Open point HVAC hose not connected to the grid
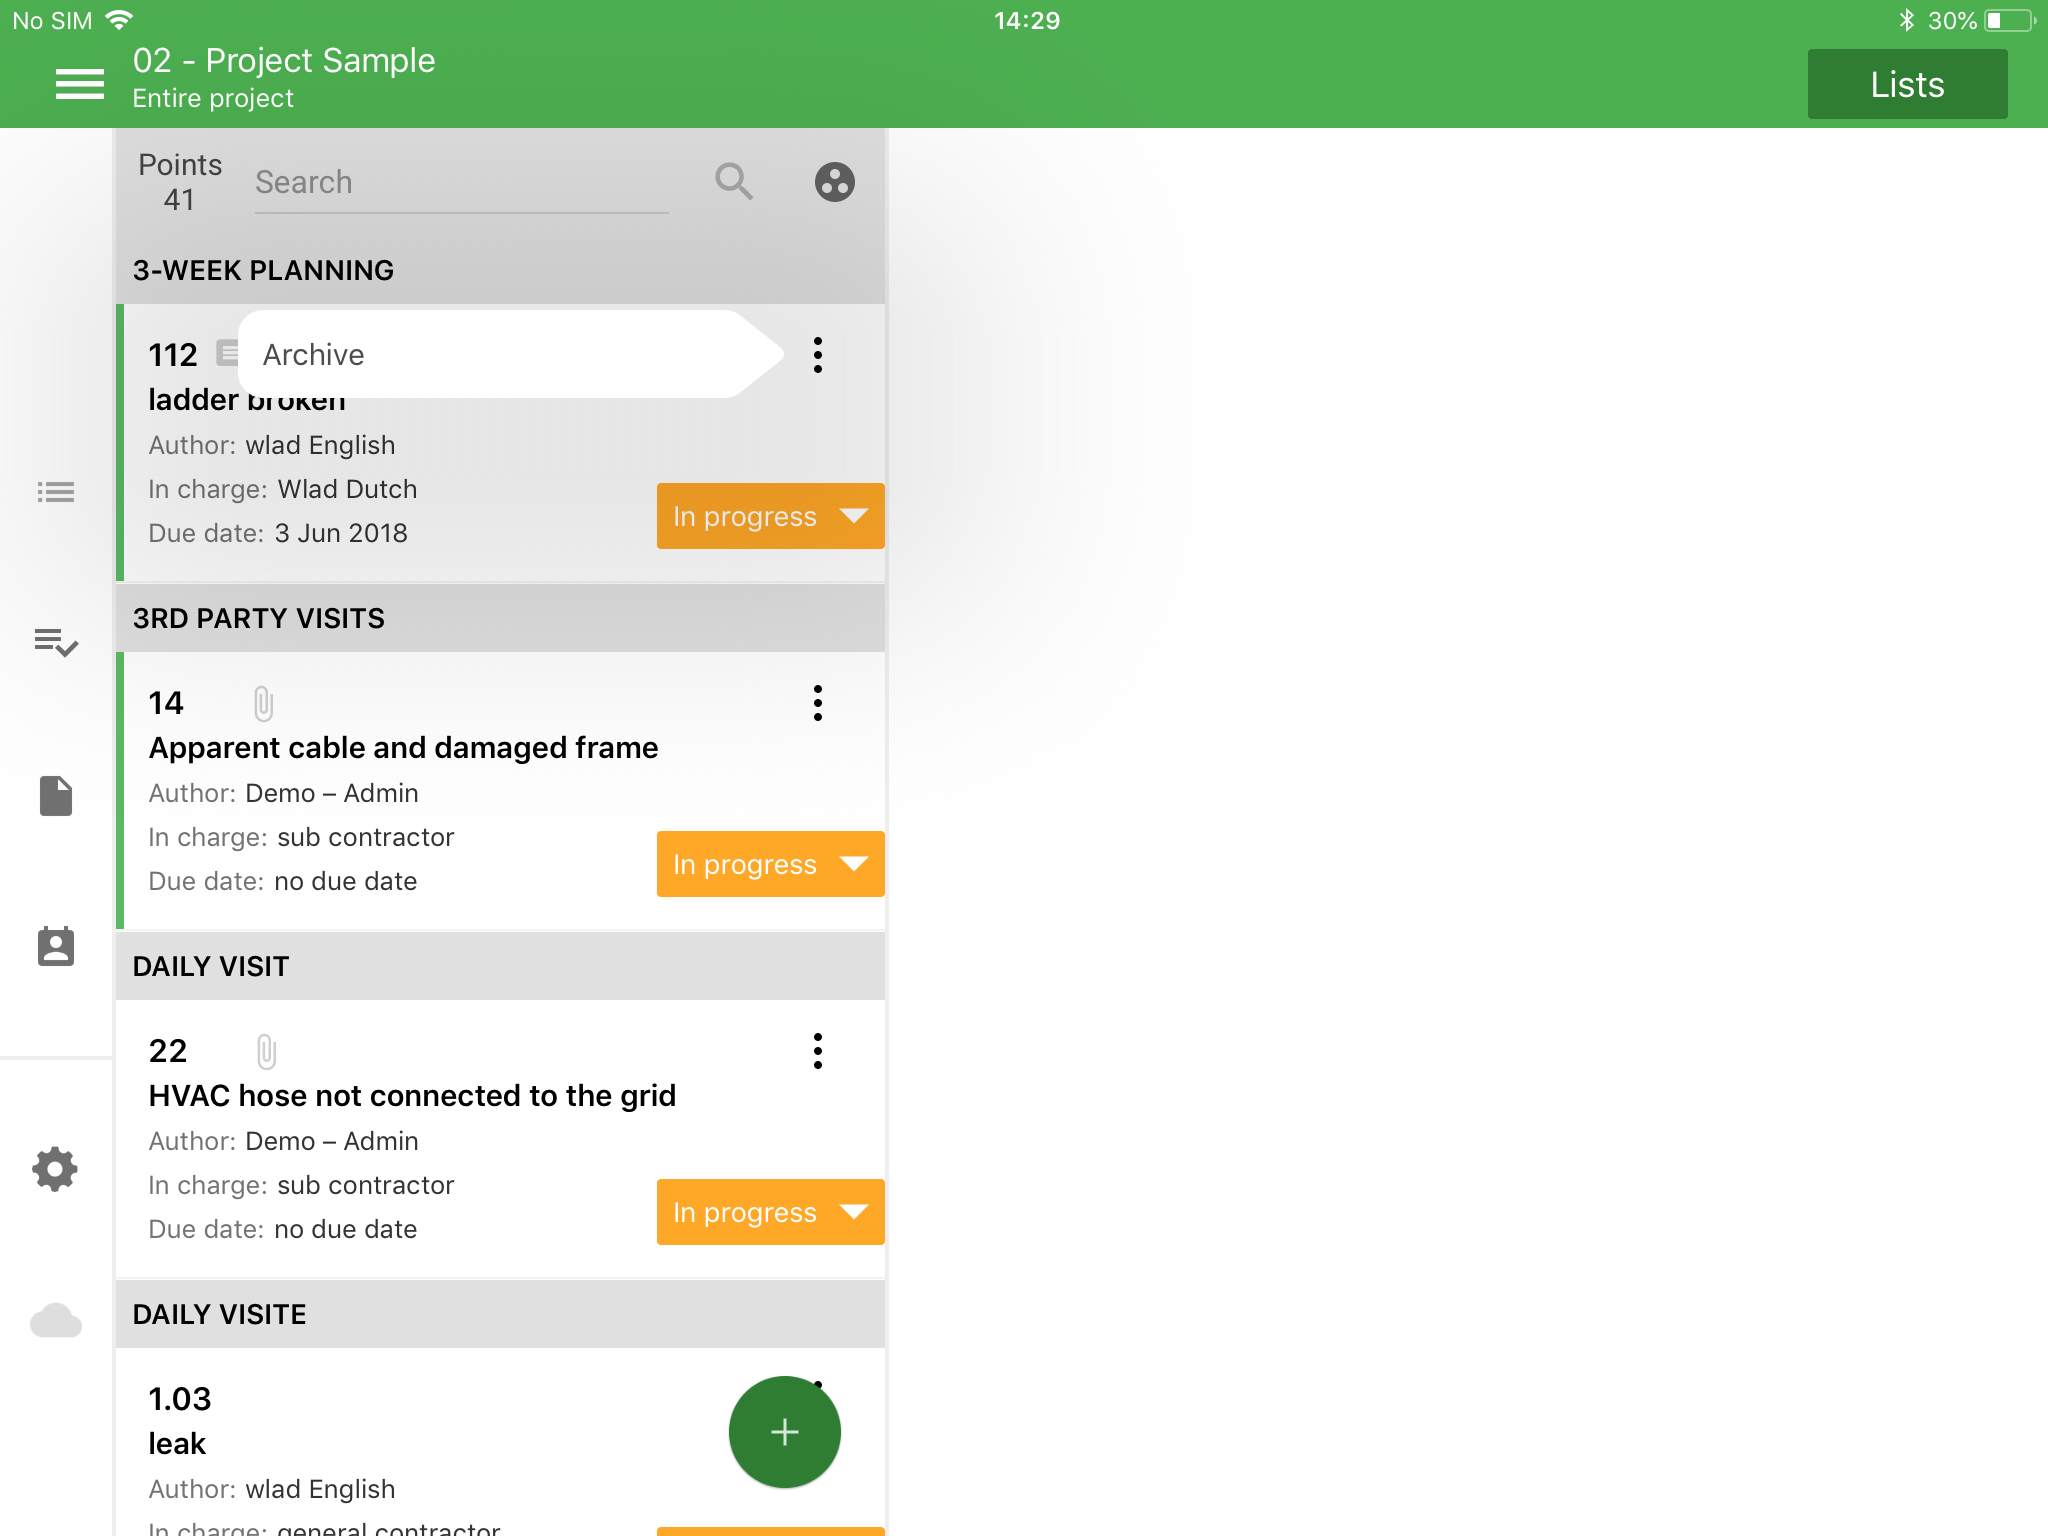The width and height of the screenshot is (2048, 1536). point(412,1096)
